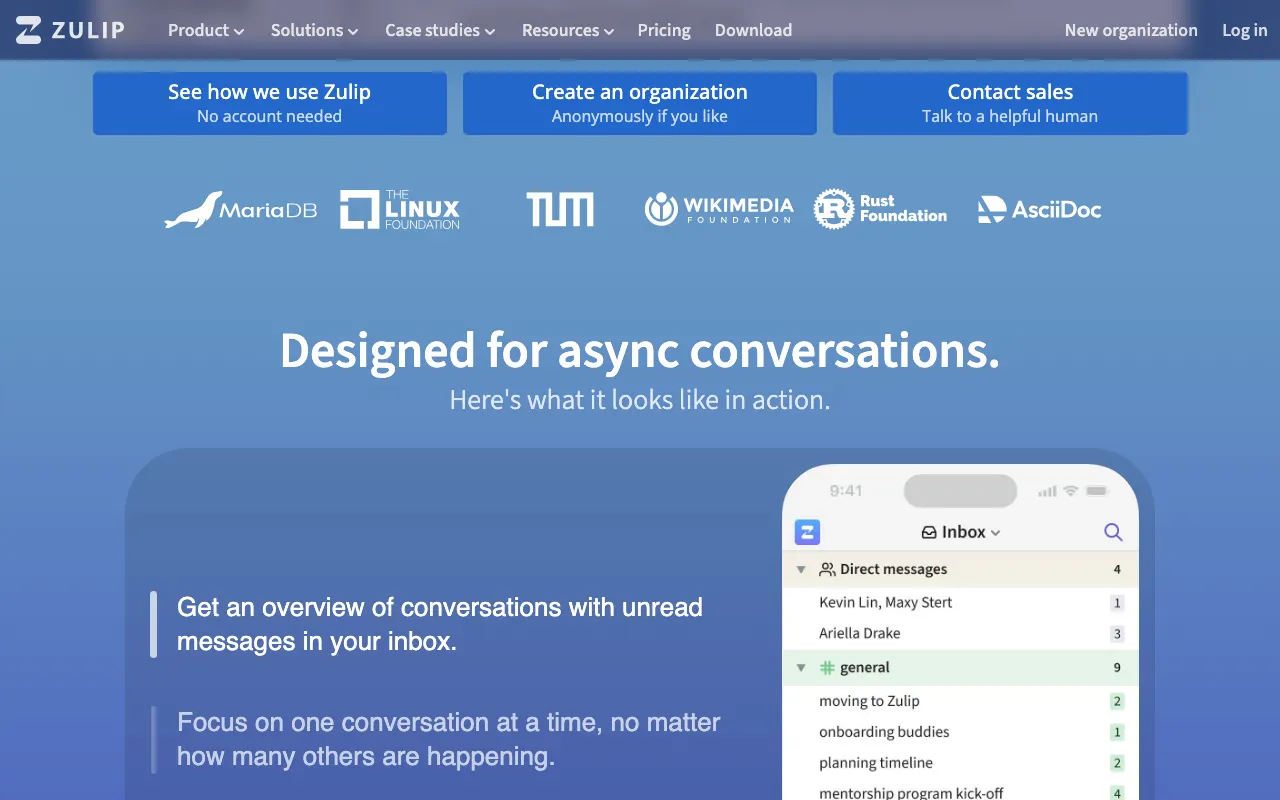
Task: Click the Wikimedia Foundation logo
Action: (x=719, y=209)
